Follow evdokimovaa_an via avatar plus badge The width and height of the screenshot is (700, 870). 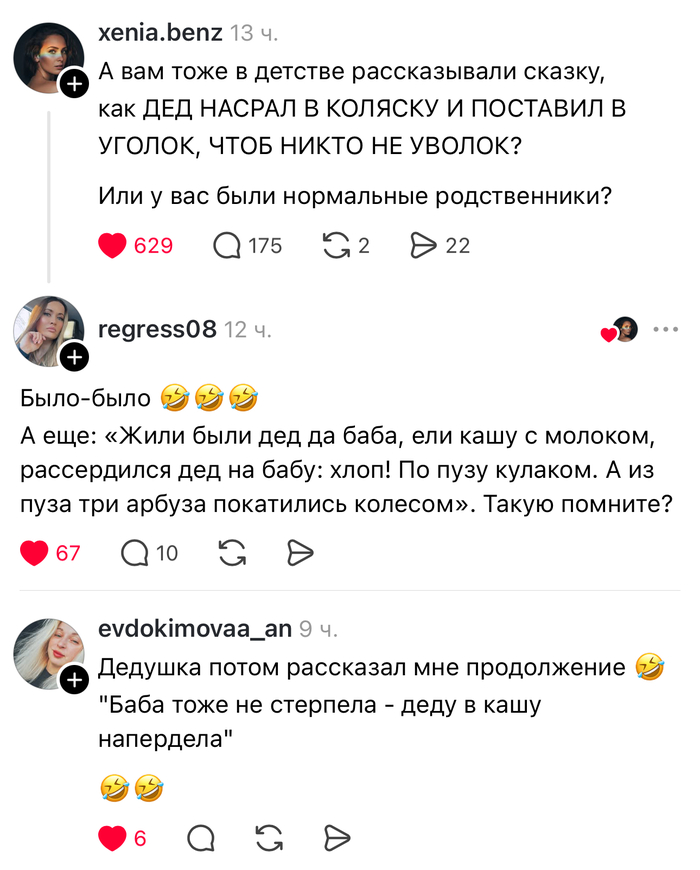(74, 681)
